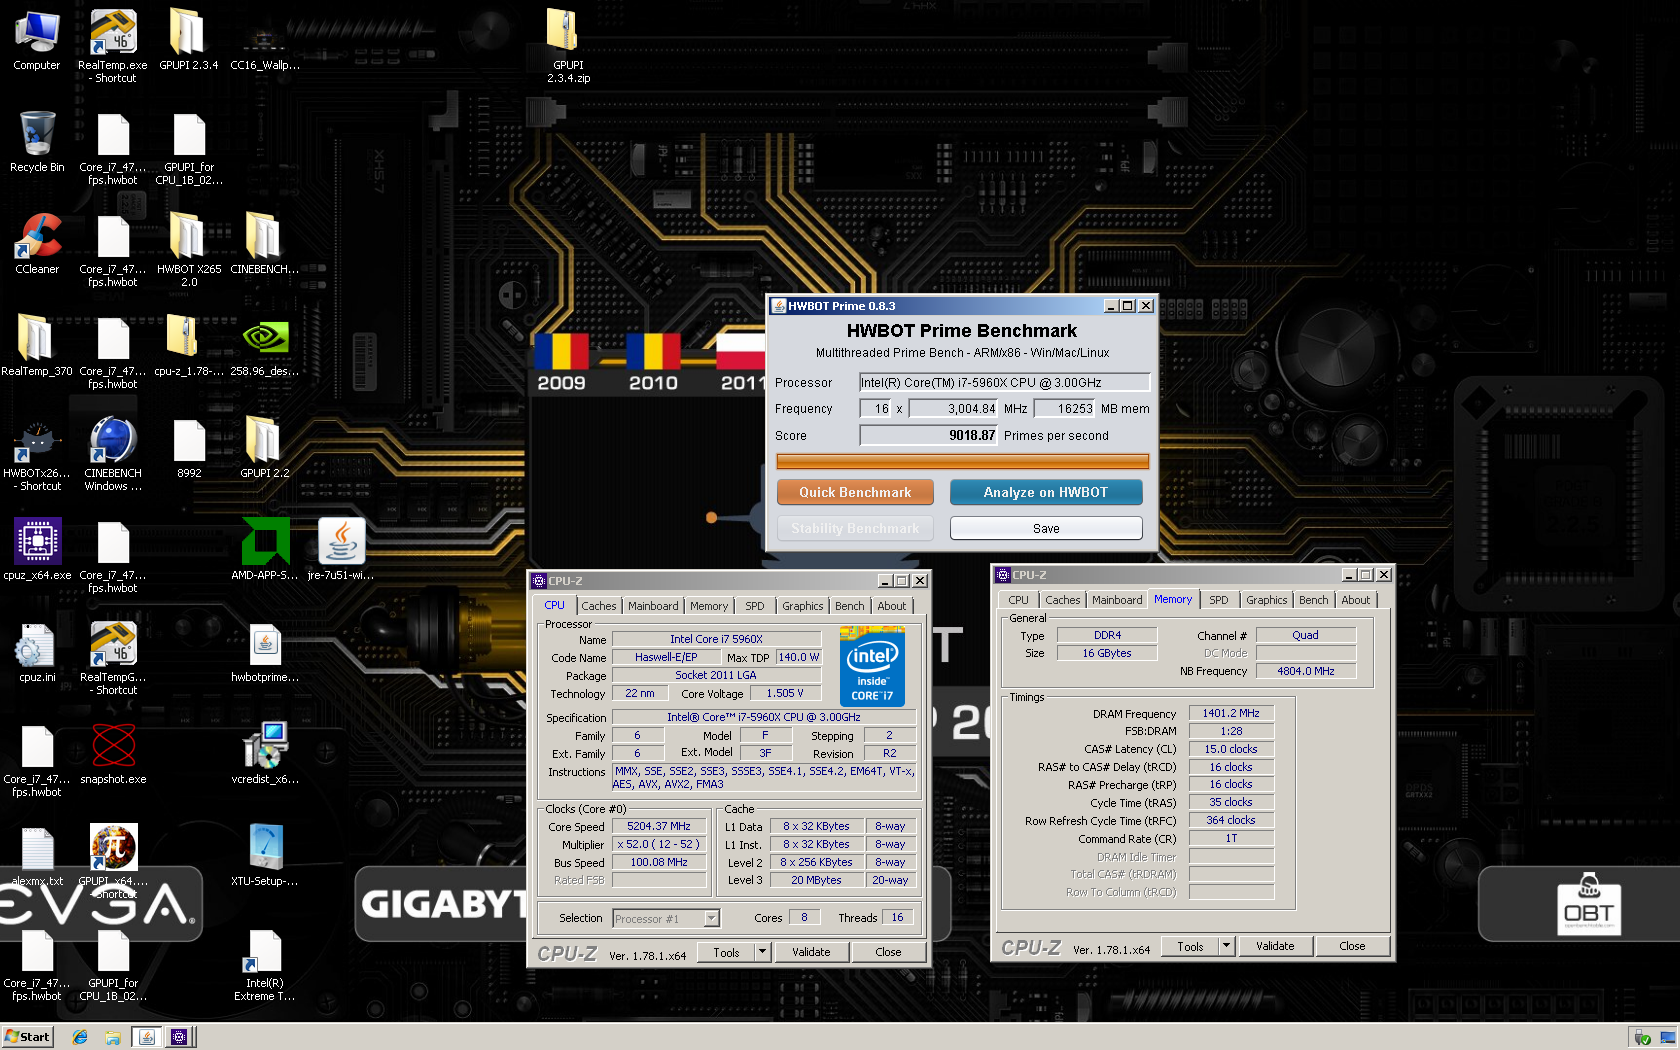Open the alexmx.txt text file
Screen dimensions: 1680x1050
tap(37, 856)
